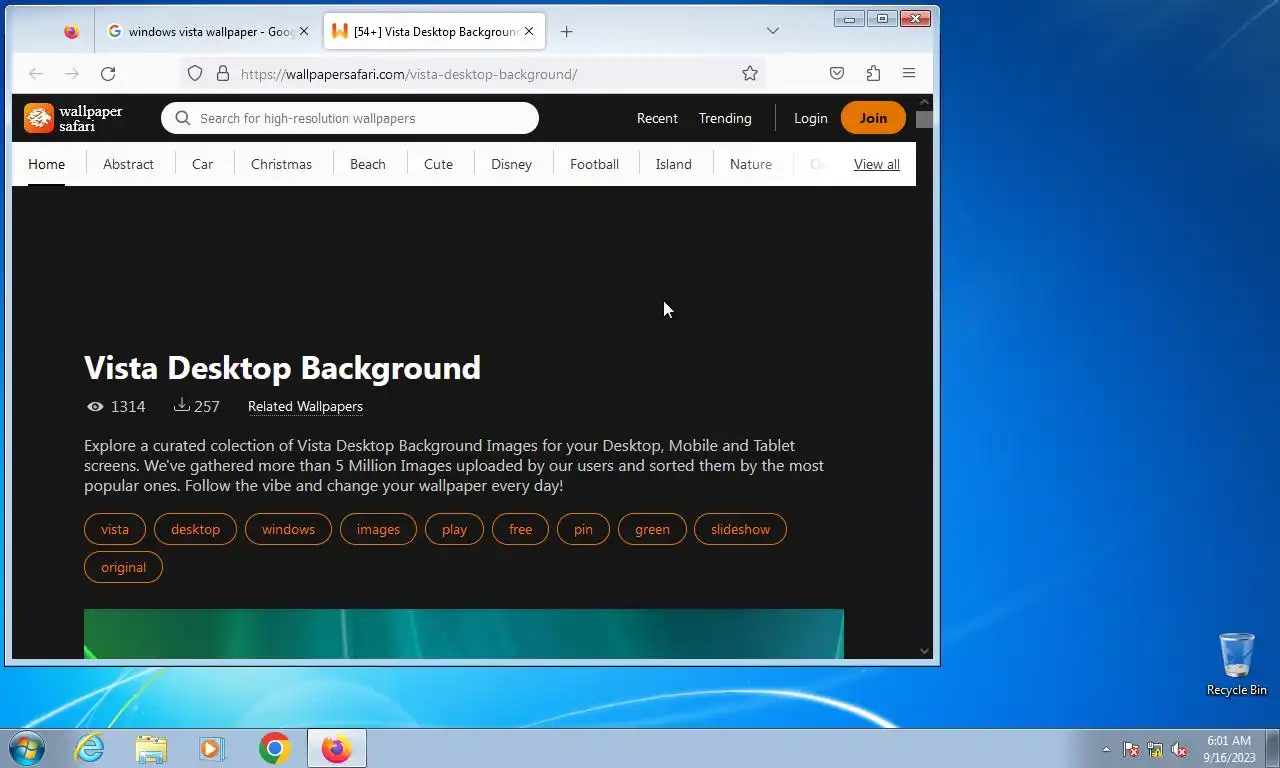The height and width of the screenshot is (768, 1280).
Task: Click the Firefox taskbar button
Action: (337, 748)
